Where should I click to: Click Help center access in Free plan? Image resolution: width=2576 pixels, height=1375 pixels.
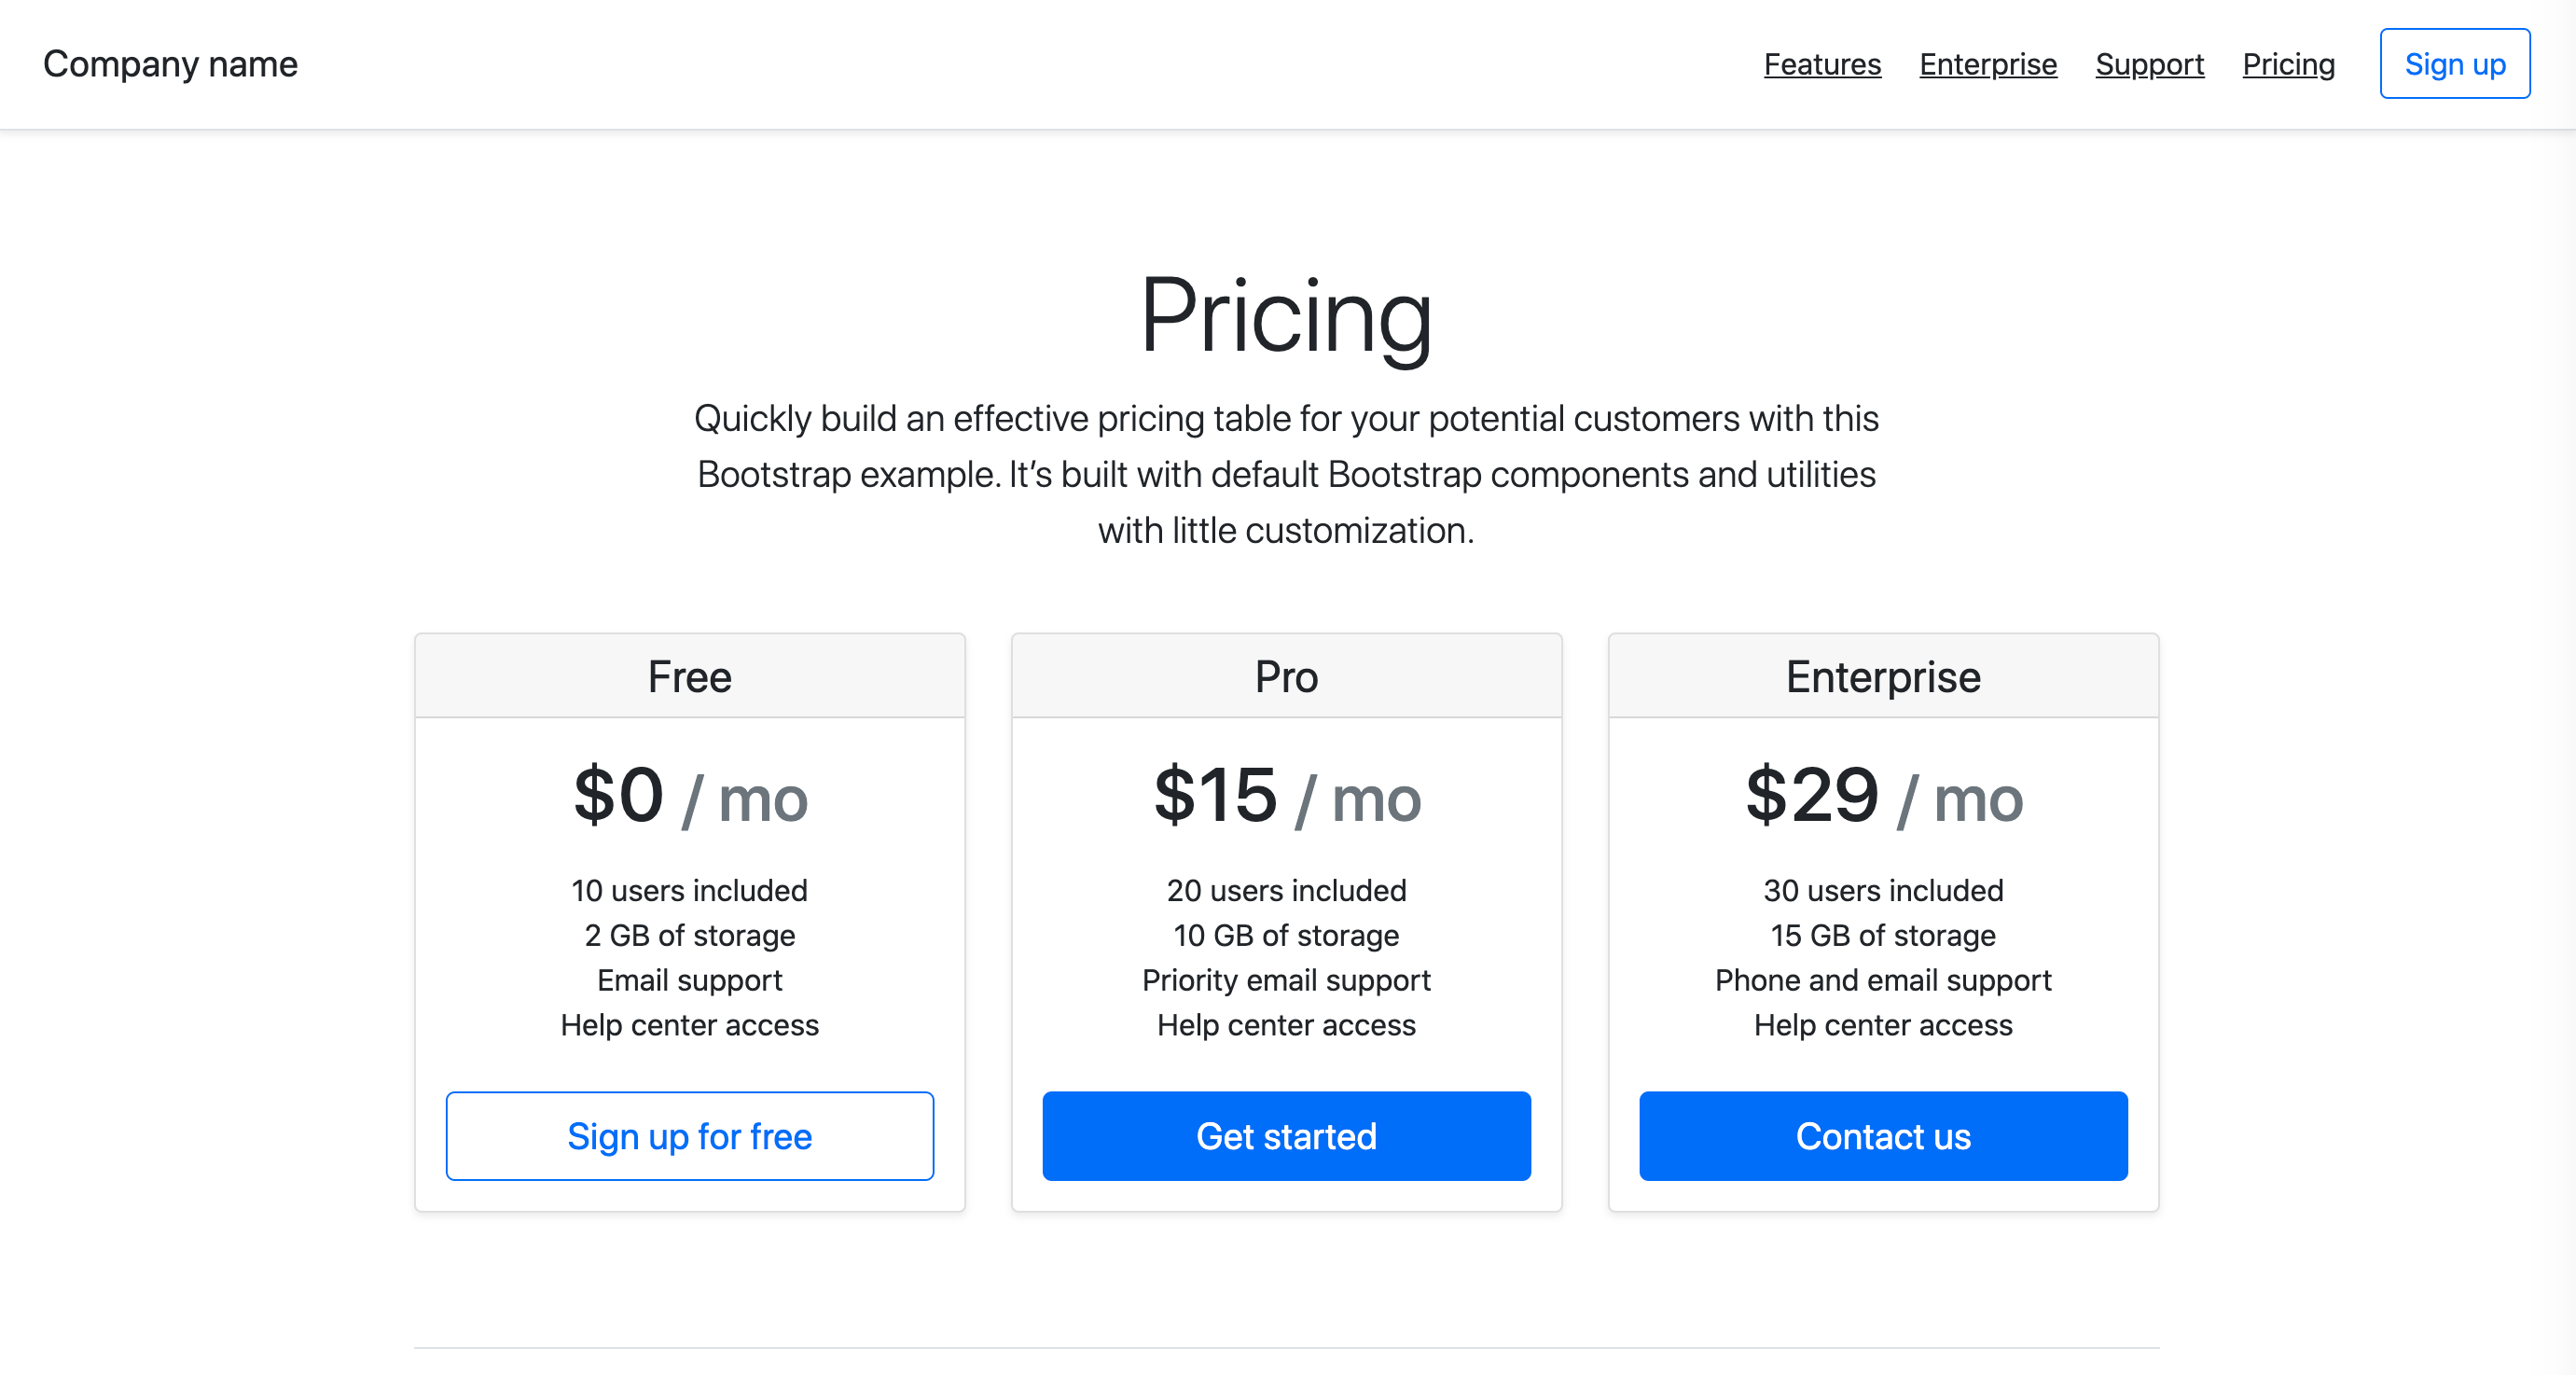689,1024
